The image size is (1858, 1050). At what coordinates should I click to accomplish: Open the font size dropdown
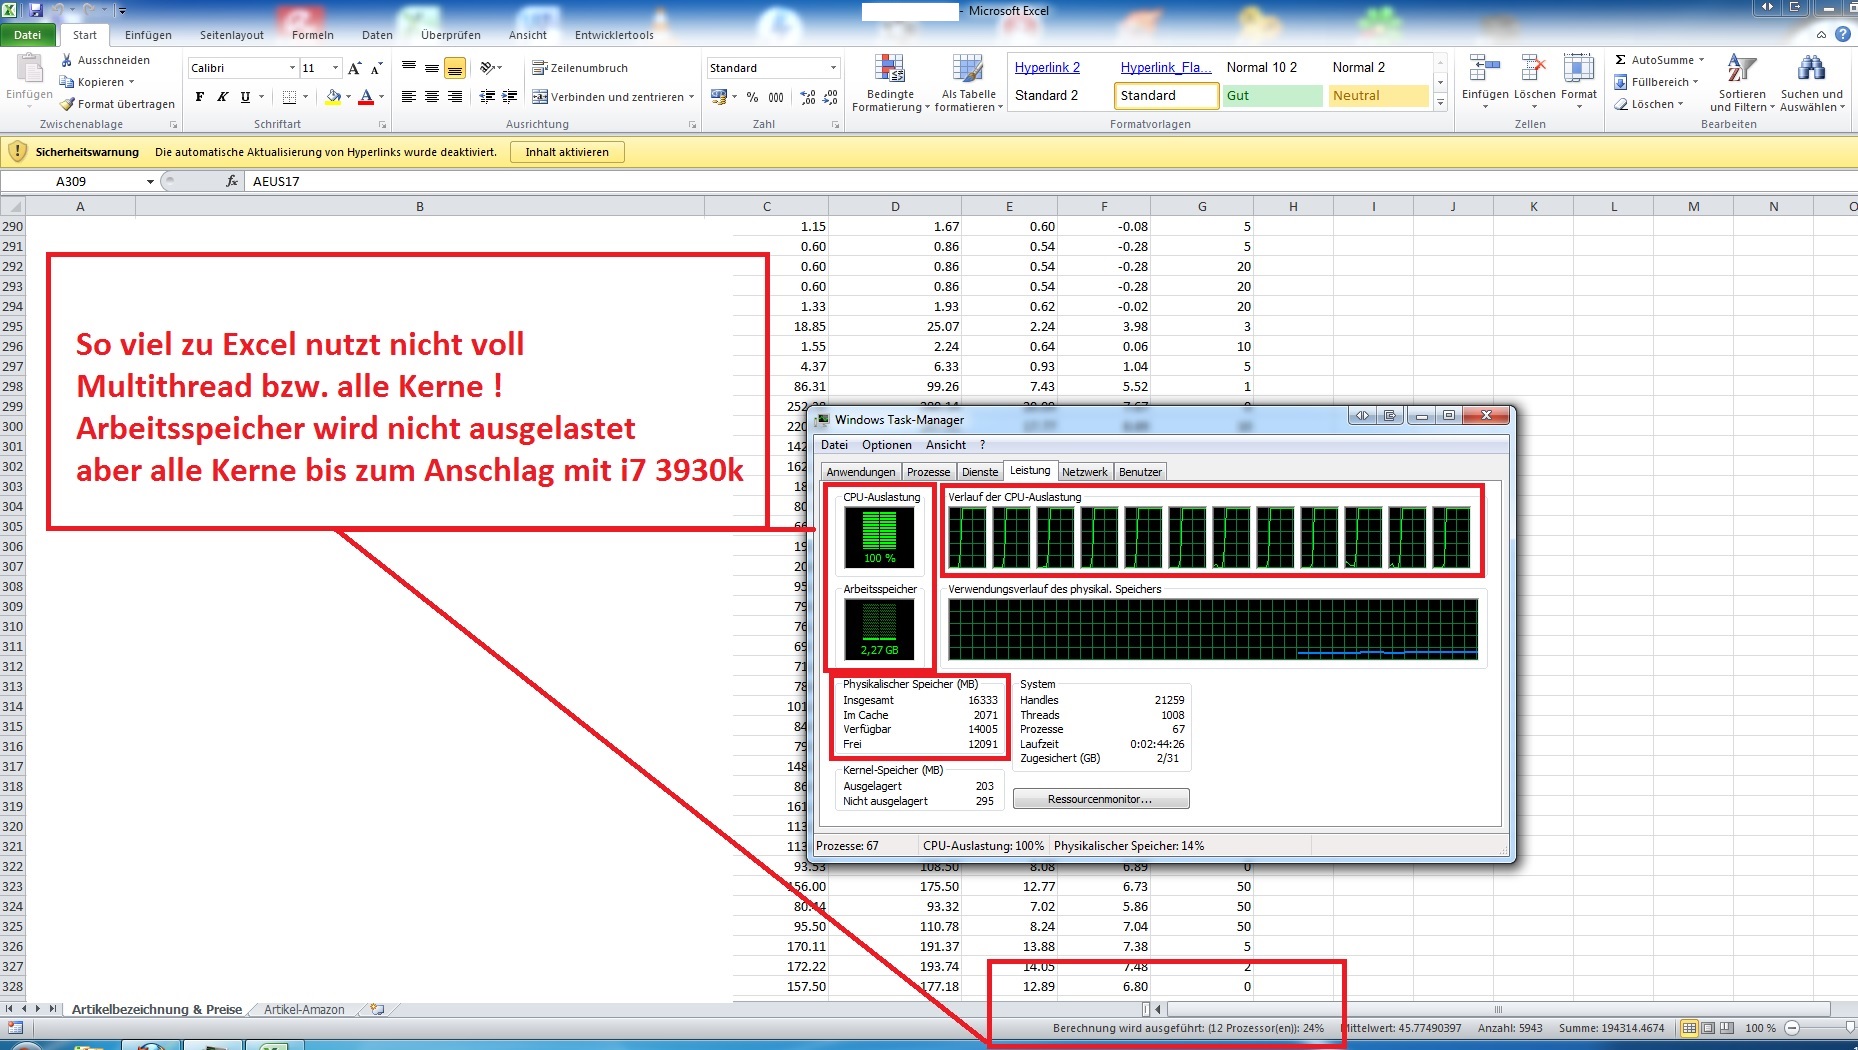coord(335,68)
